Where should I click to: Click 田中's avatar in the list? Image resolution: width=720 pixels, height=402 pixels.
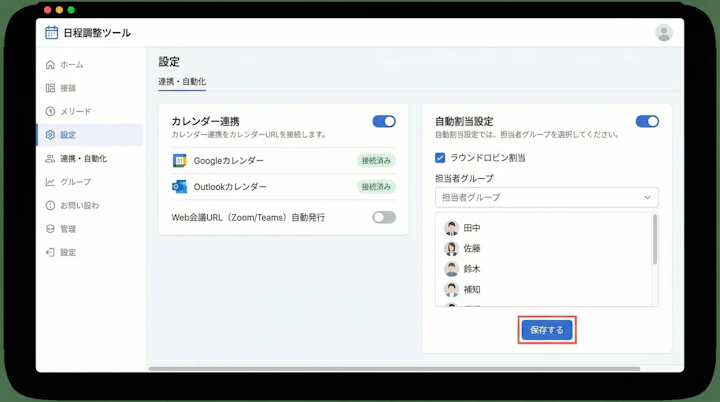point(451,228)
